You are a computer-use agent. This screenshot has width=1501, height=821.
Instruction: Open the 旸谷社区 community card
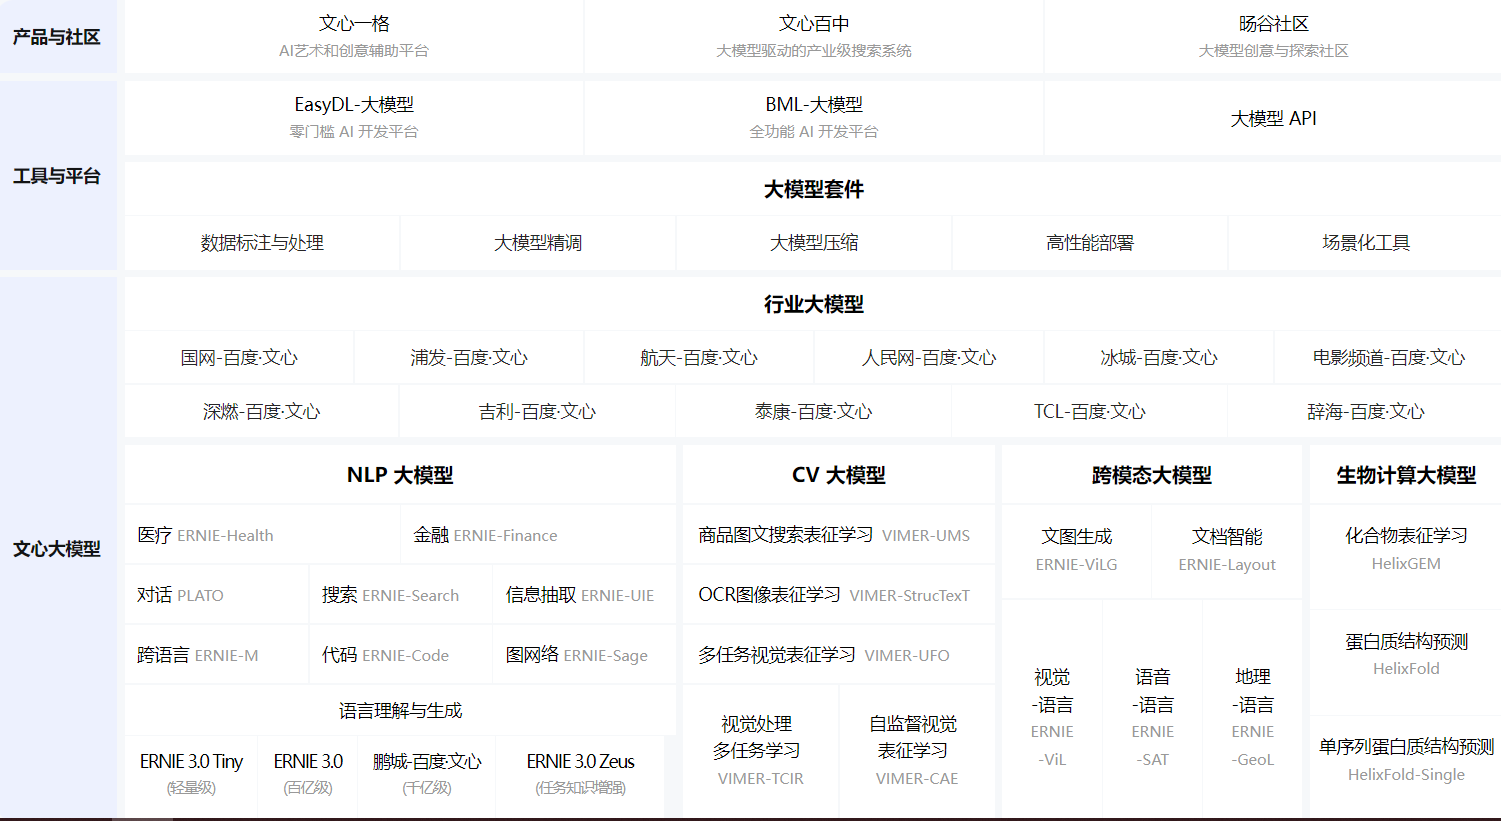pos(1273,37)
